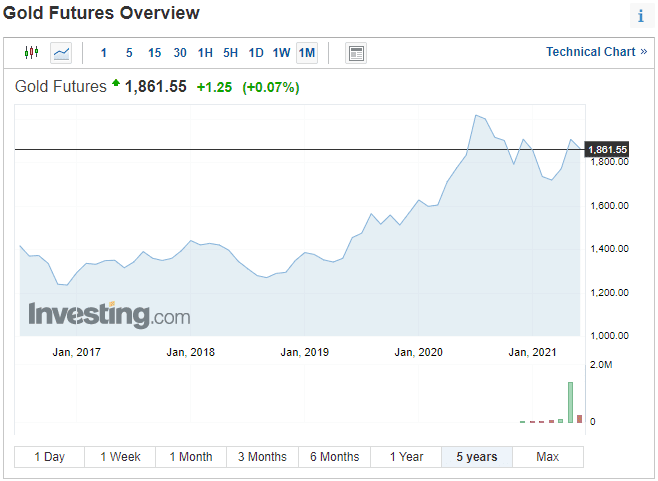Viewport: 658px width, 481px height.
Task: Open the news overlay icon
Action: [x=356, y=53]
